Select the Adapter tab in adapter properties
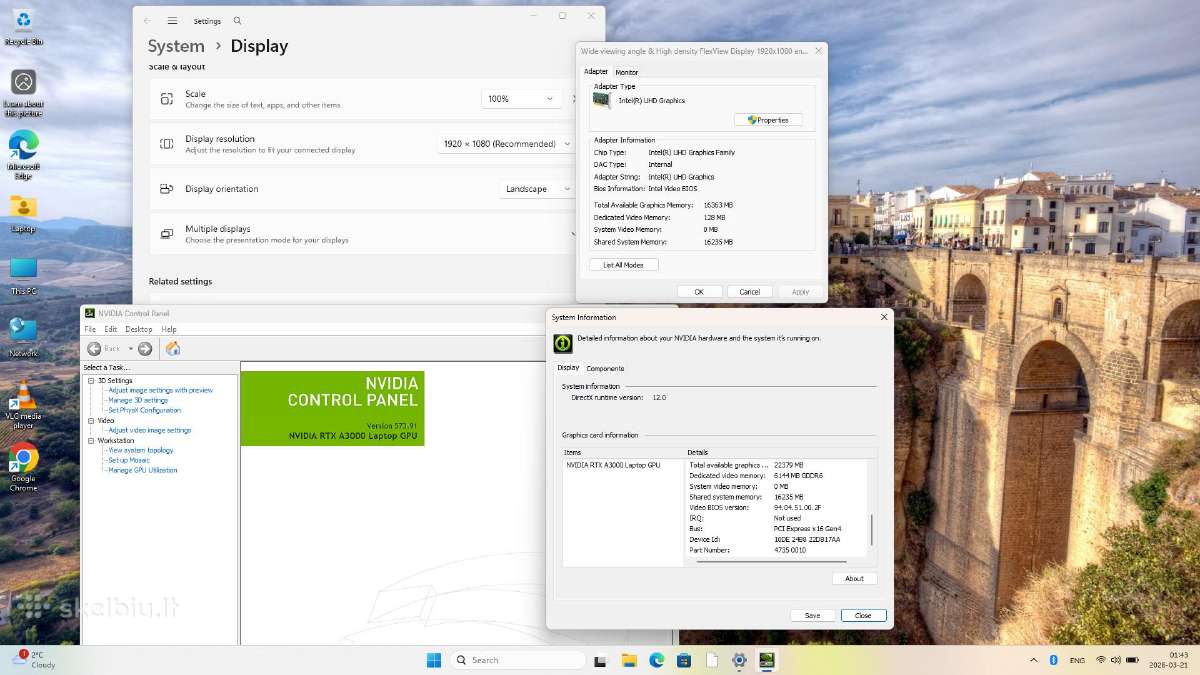The width and height of the screenshot is (1200, 675). [596, 71]
